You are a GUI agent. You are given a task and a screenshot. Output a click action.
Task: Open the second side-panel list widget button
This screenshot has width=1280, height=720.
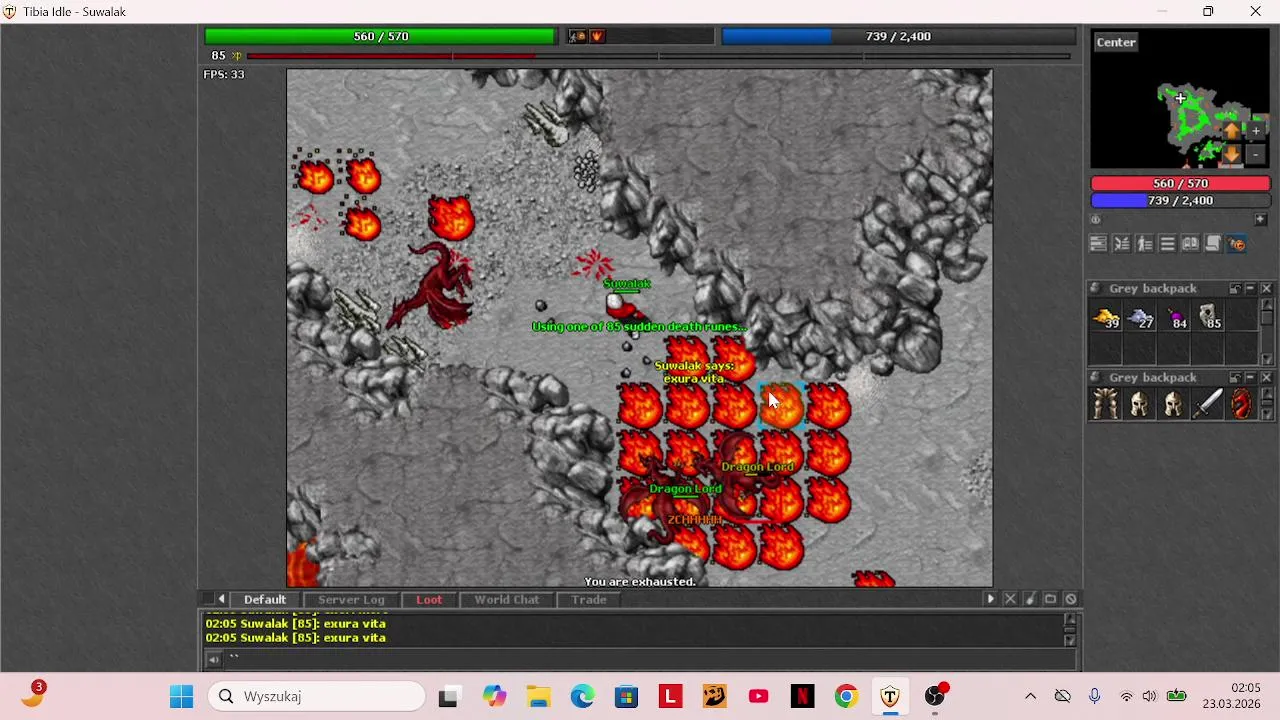tap(1122, 244)
